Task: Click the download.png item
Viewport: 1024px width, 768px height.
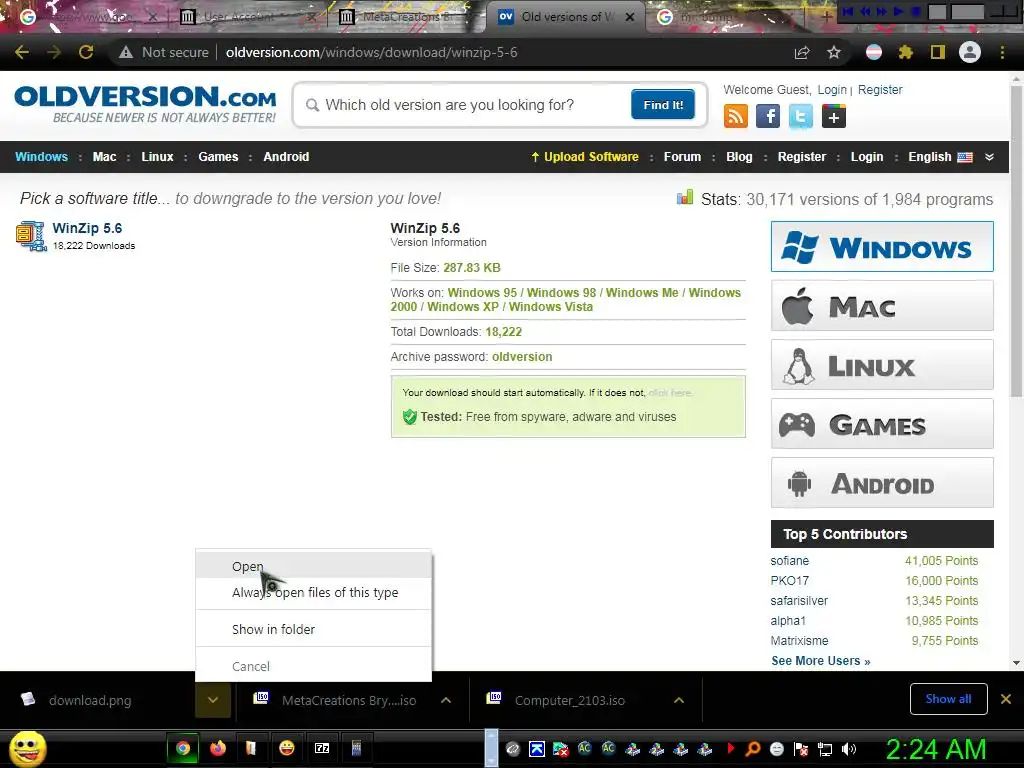Action: pyautogui.click(x=89, y=700)
